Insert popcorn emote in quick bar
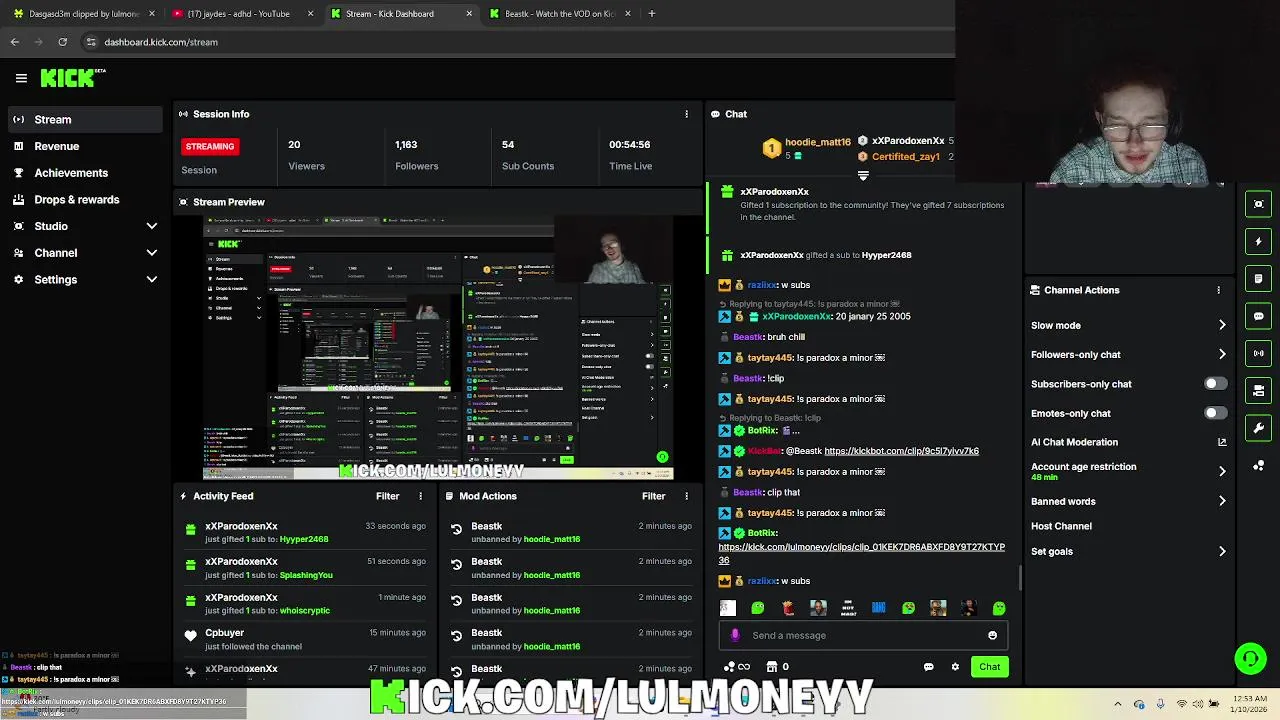The image size is (1280, 720). click(x=788, y=608)
